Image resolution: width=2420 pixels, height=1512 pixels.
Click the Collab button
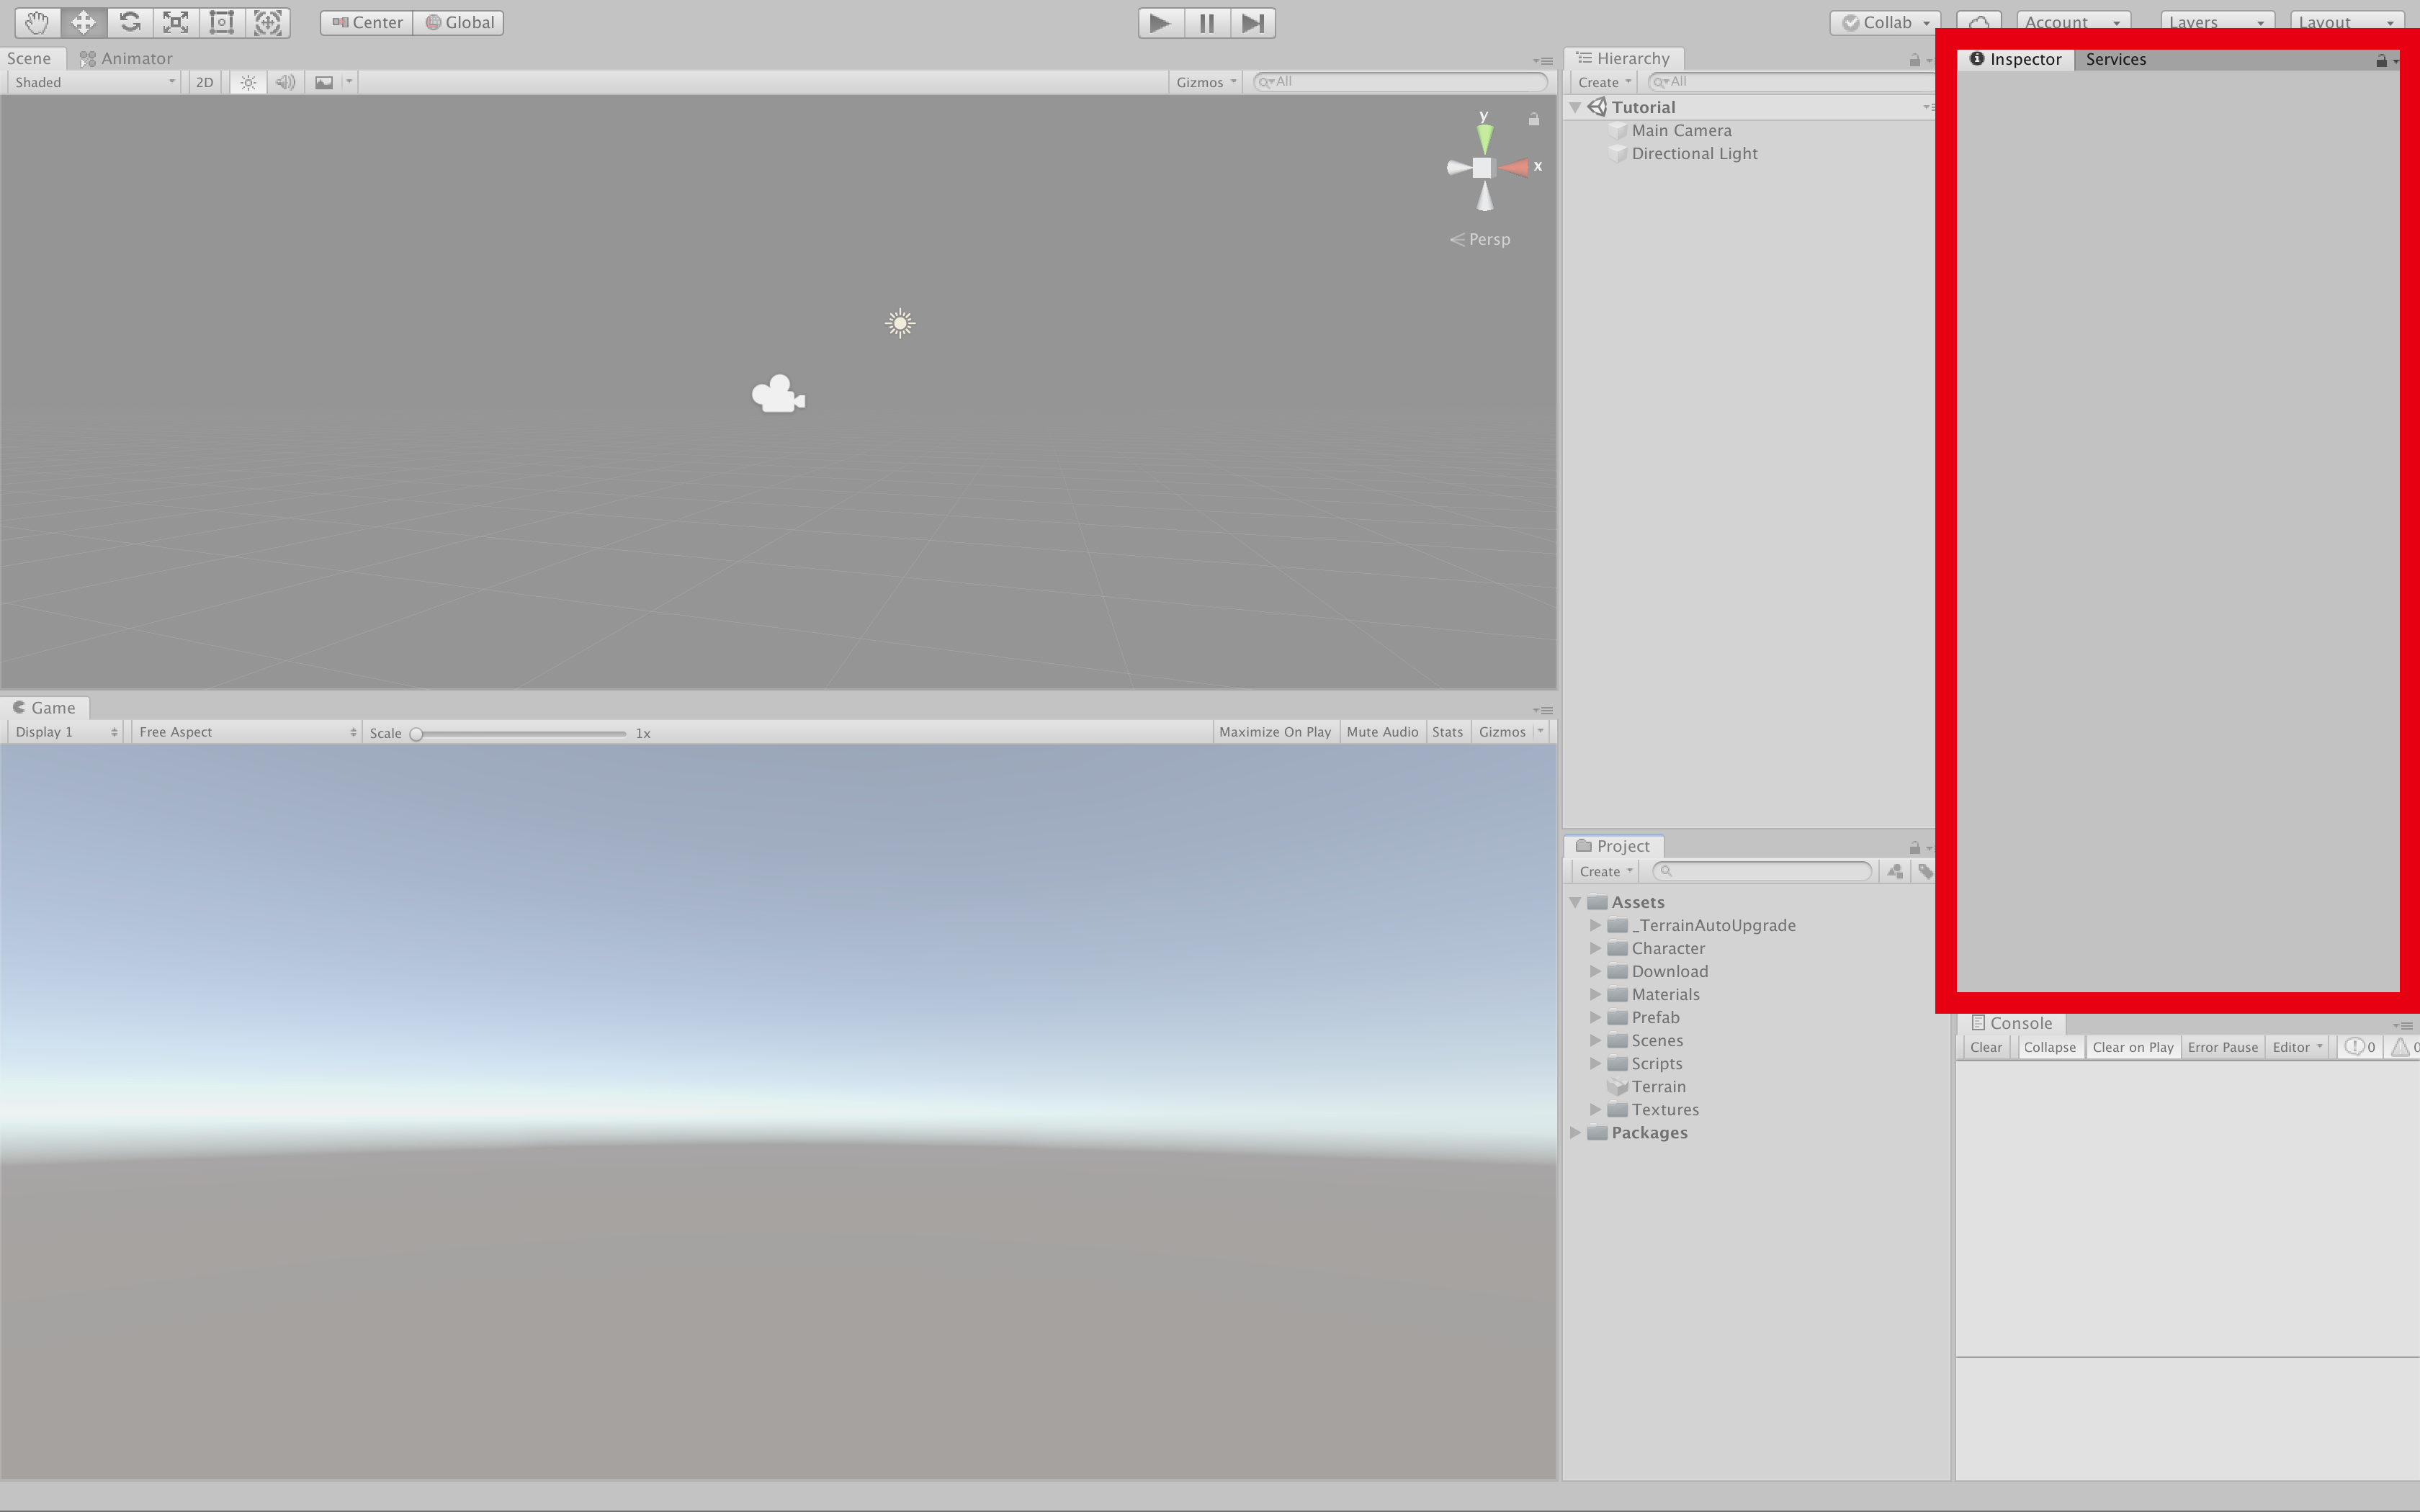pos(1885,22)
